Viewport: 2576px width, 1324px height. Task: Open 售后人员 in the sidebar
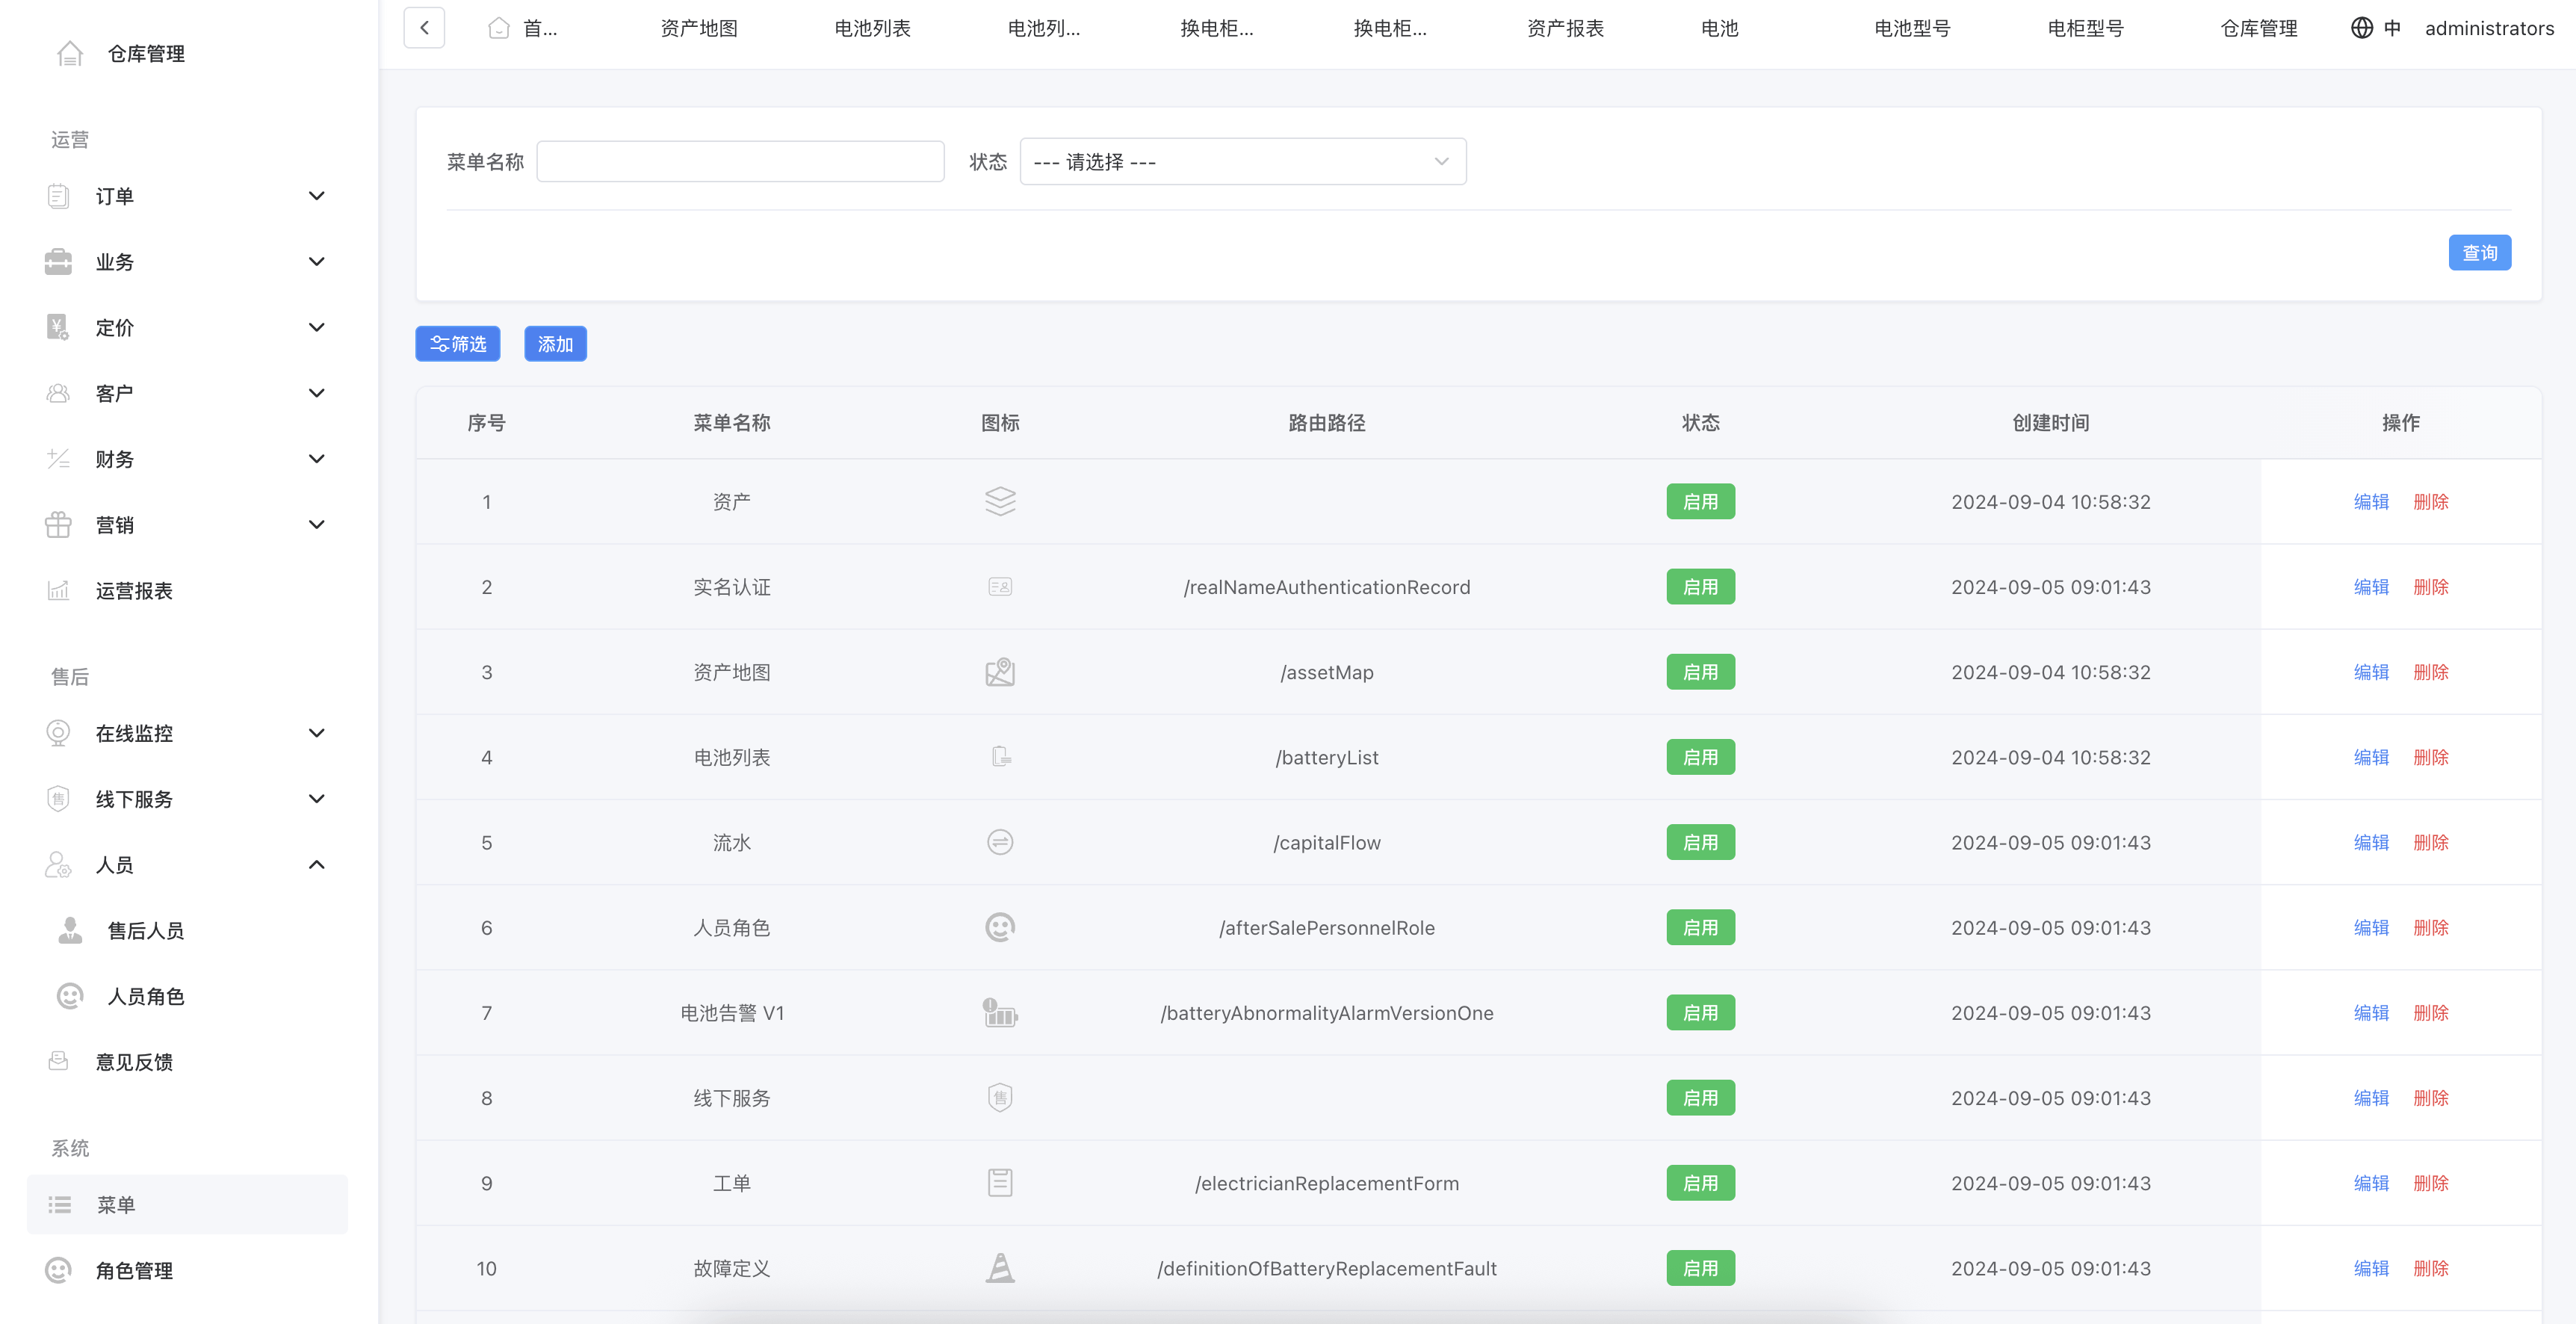tap(146, 931)
